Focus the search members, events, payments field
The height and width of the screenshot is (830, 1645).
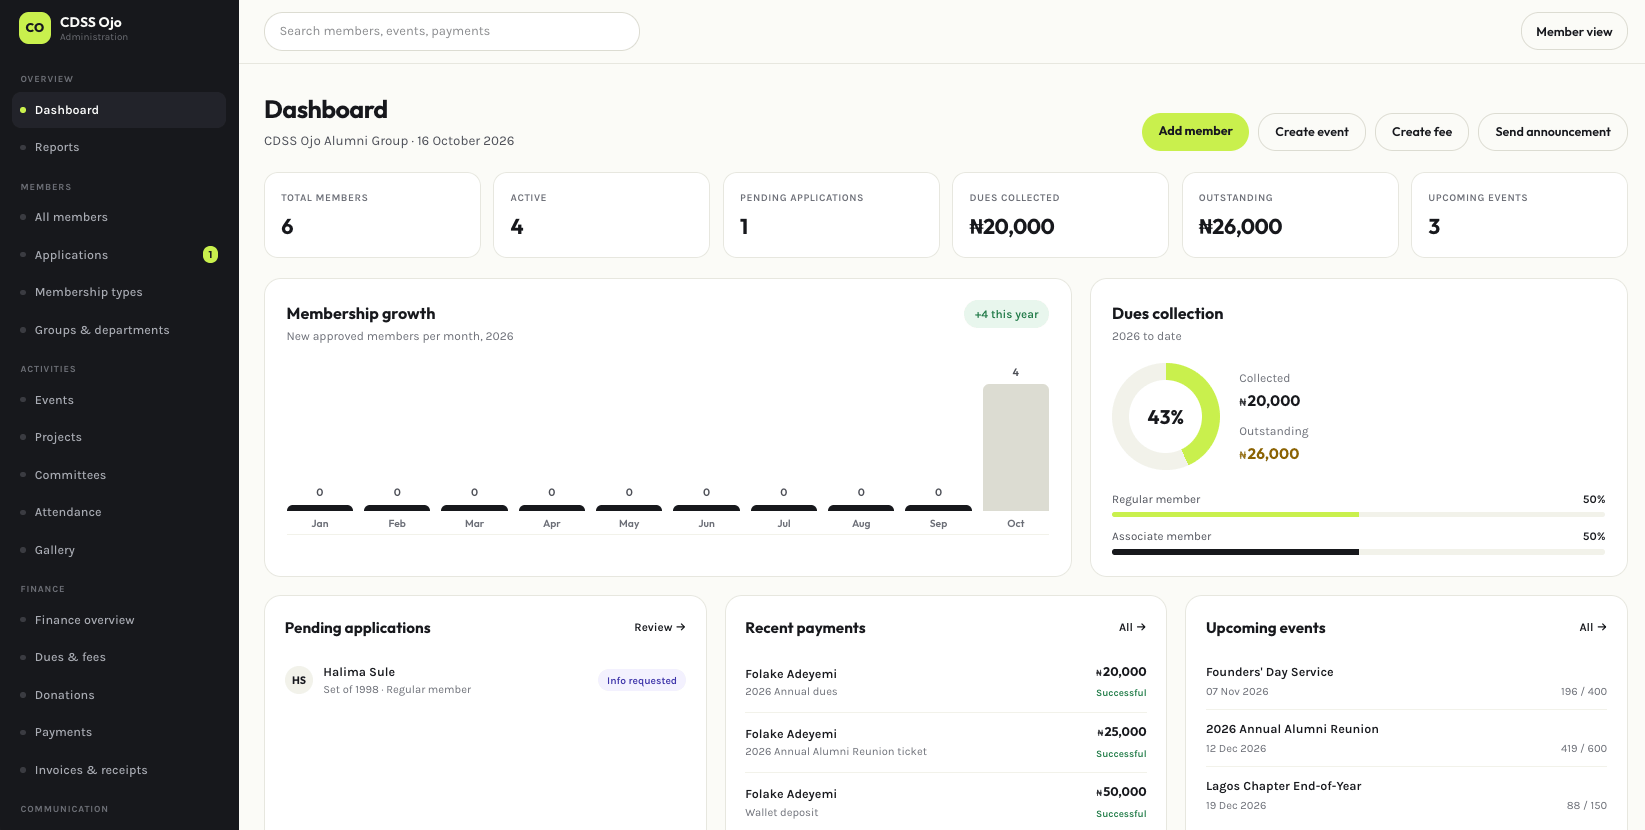(x=452, y=31)
